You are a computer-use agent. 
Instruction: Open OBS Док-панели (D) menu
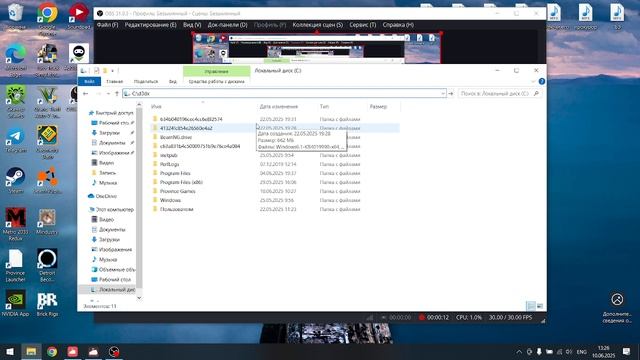(227, 25)
